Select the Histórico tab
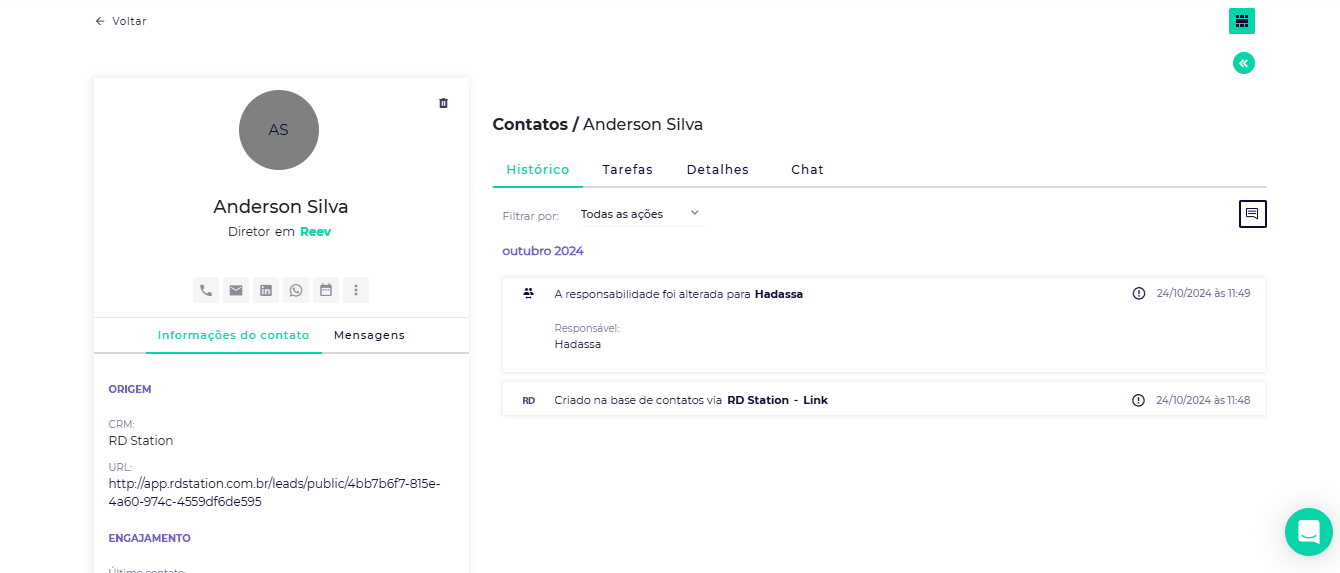Viewport: 1340px width, 573px height. 538,170
